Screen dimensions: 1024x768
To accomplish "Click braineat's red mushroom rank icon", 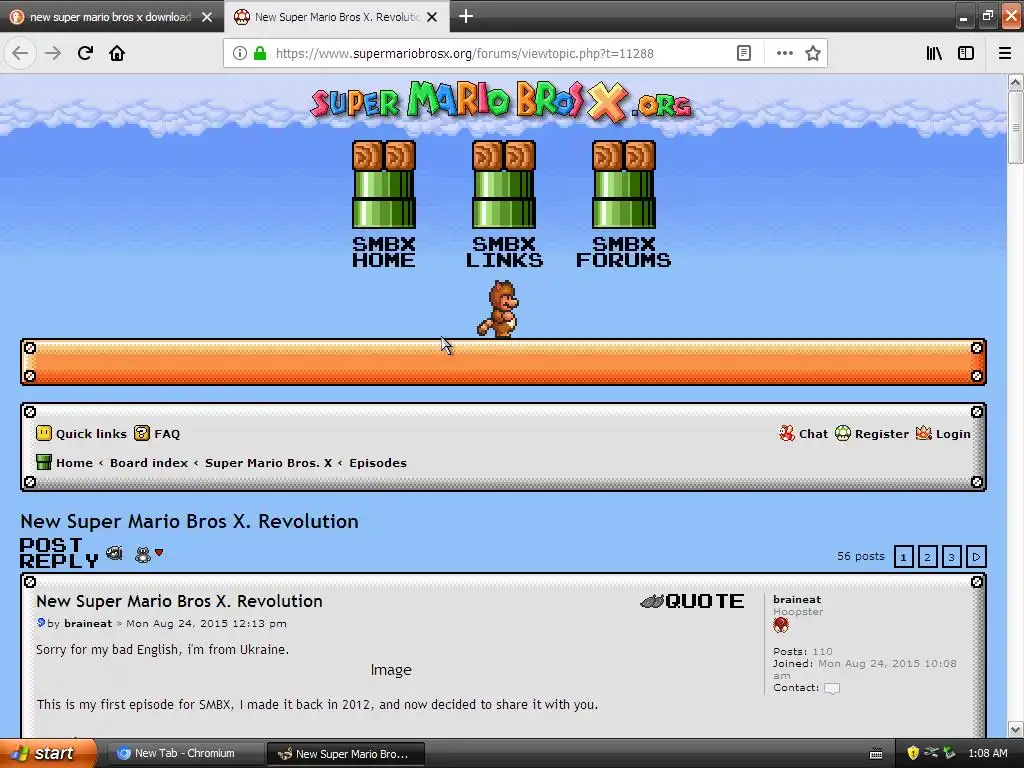I will pyautogui.click(x=781, y=626).
